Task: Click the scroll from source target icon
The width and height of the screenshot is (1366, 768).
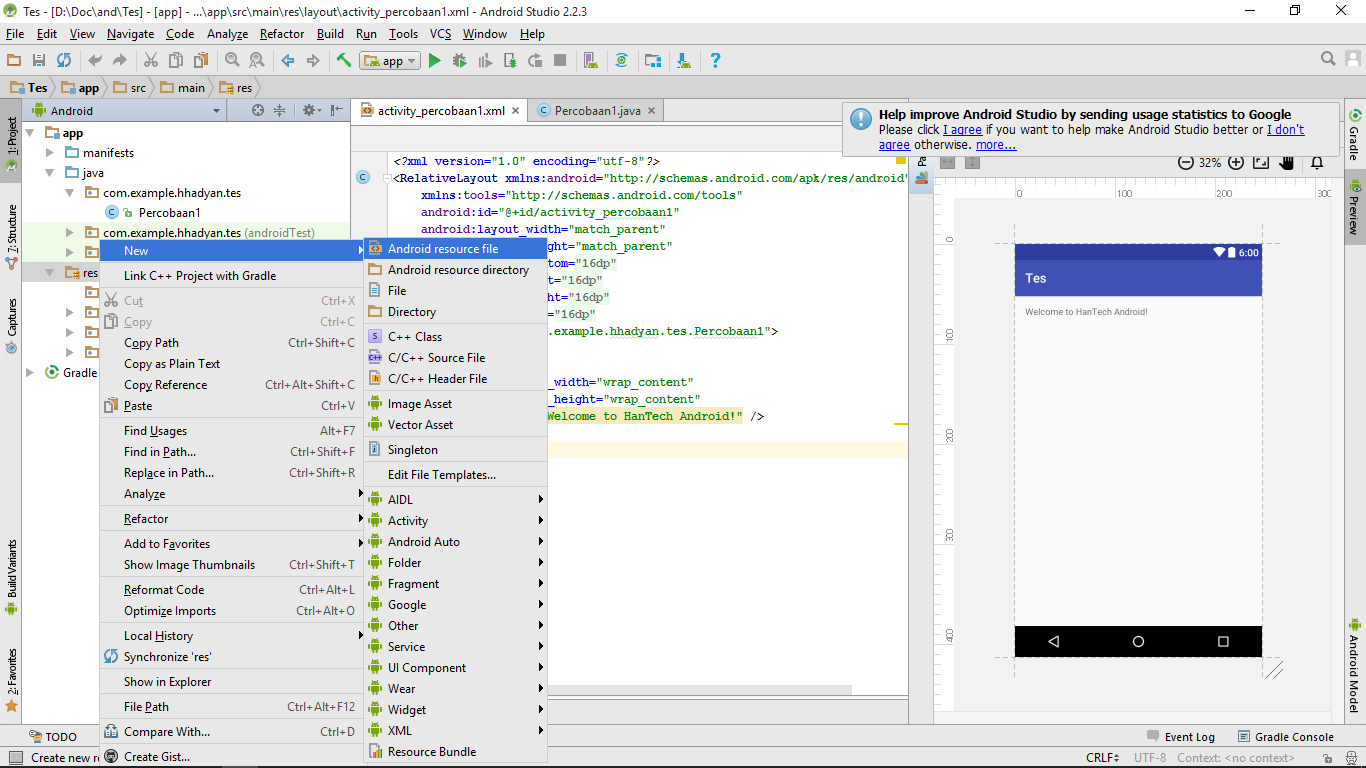Action: pos(258,110)
